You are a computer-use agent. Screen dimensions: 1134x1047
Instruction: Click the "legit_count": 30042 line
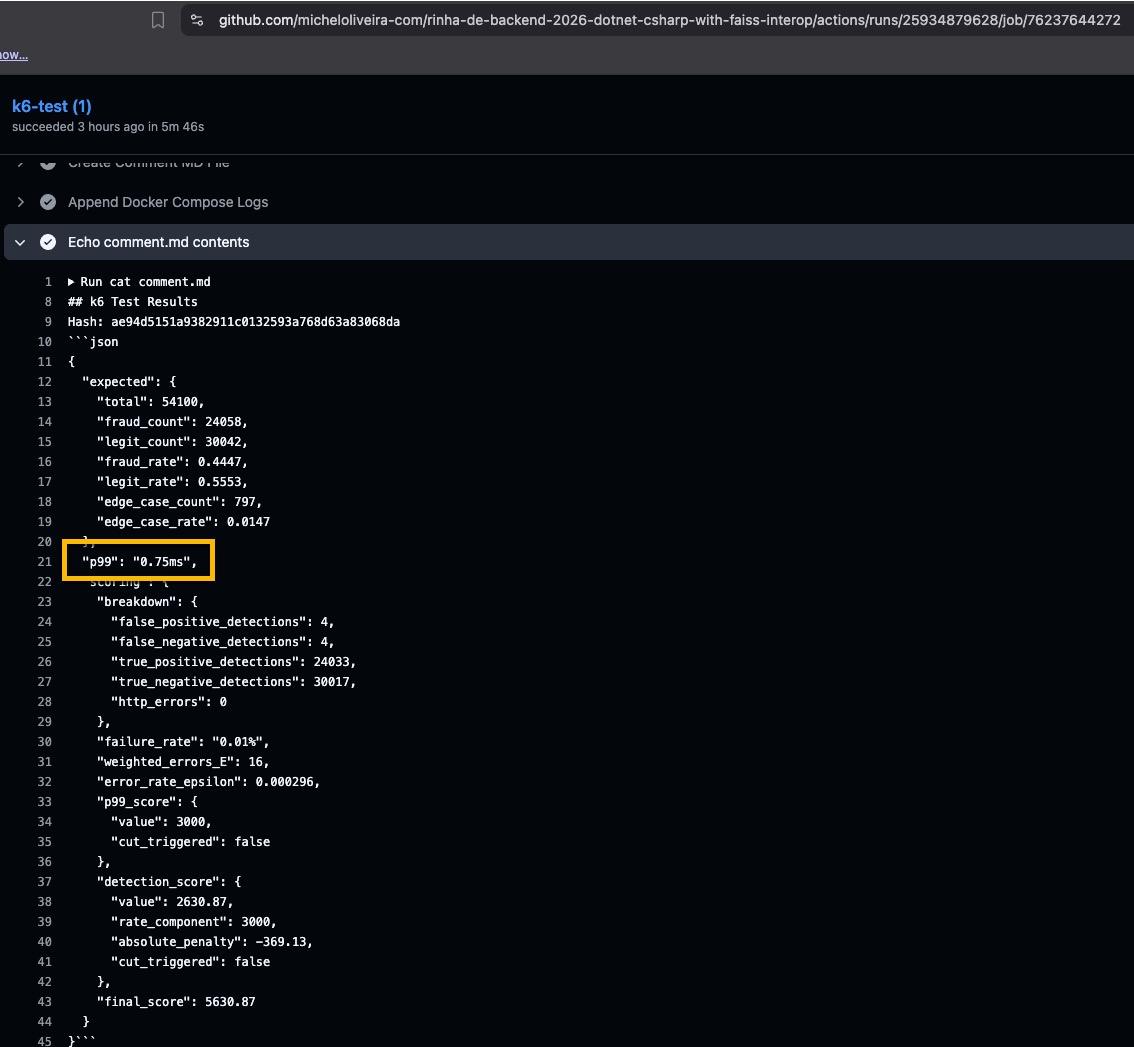tap(172, 442)
